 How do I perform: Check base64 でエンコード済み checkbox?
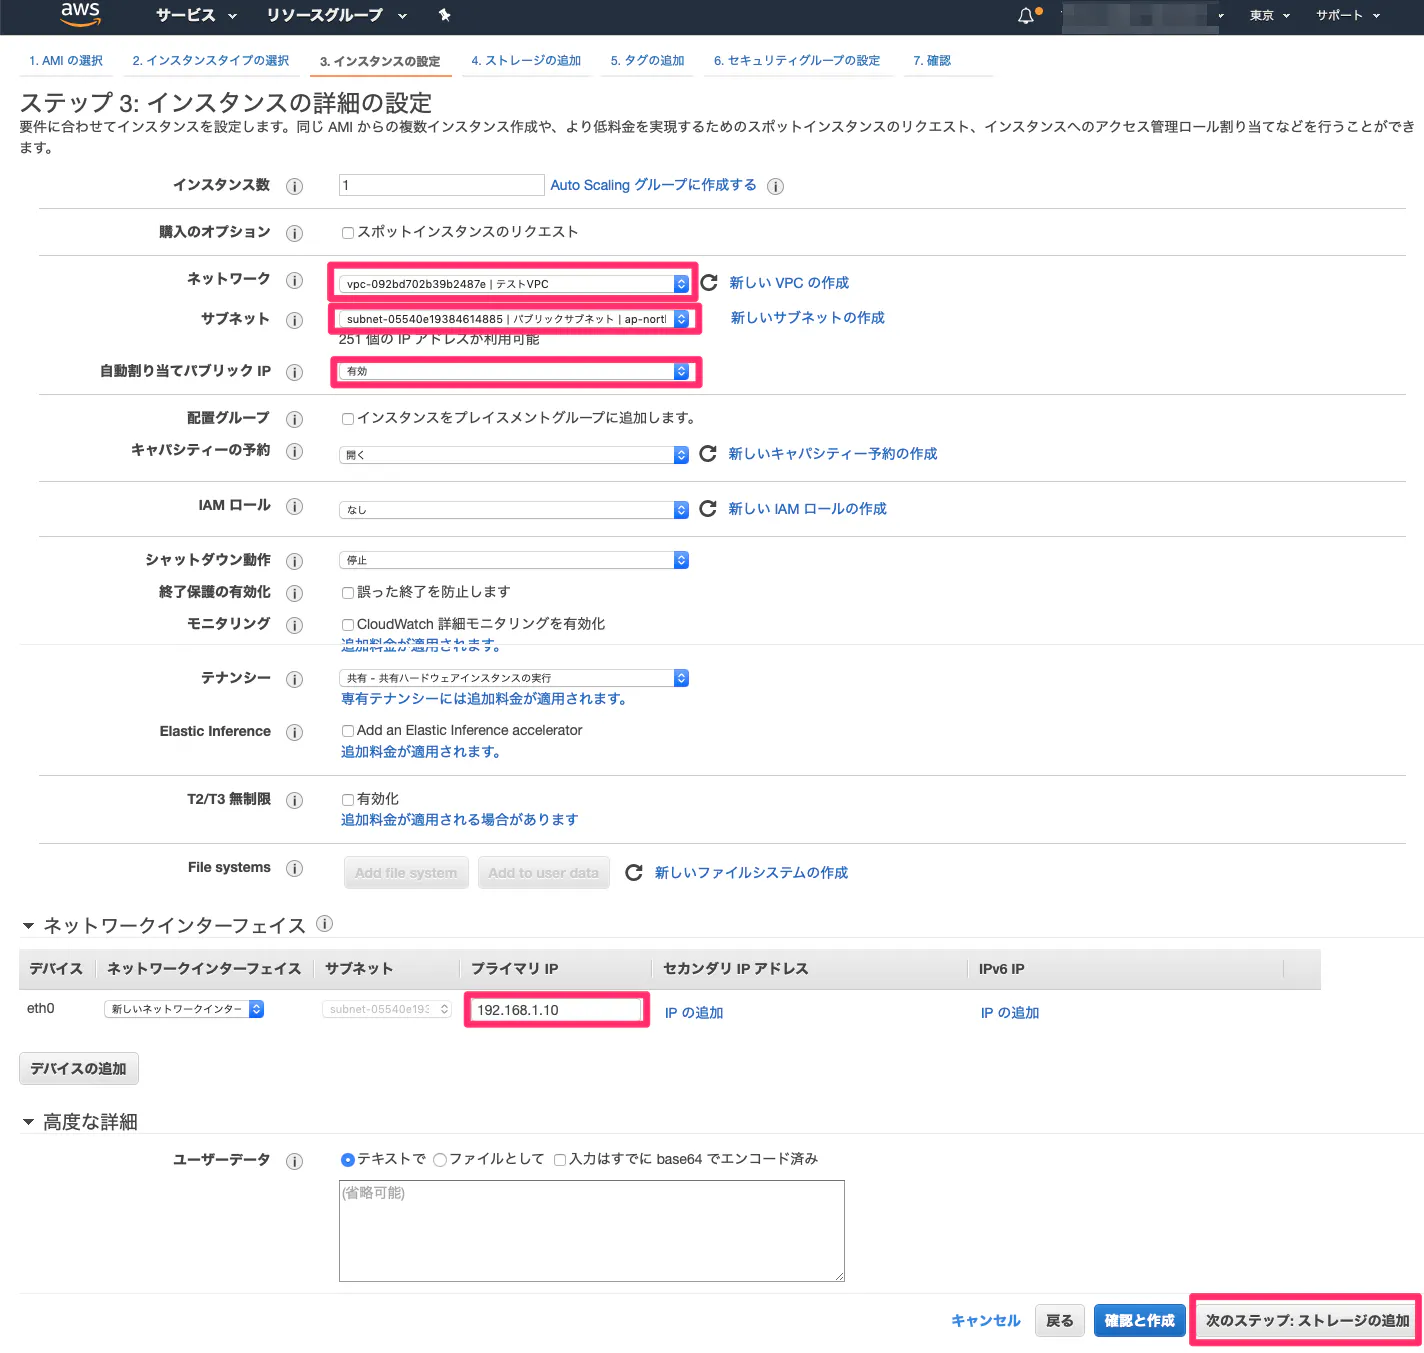click(x=560, y=1160)
